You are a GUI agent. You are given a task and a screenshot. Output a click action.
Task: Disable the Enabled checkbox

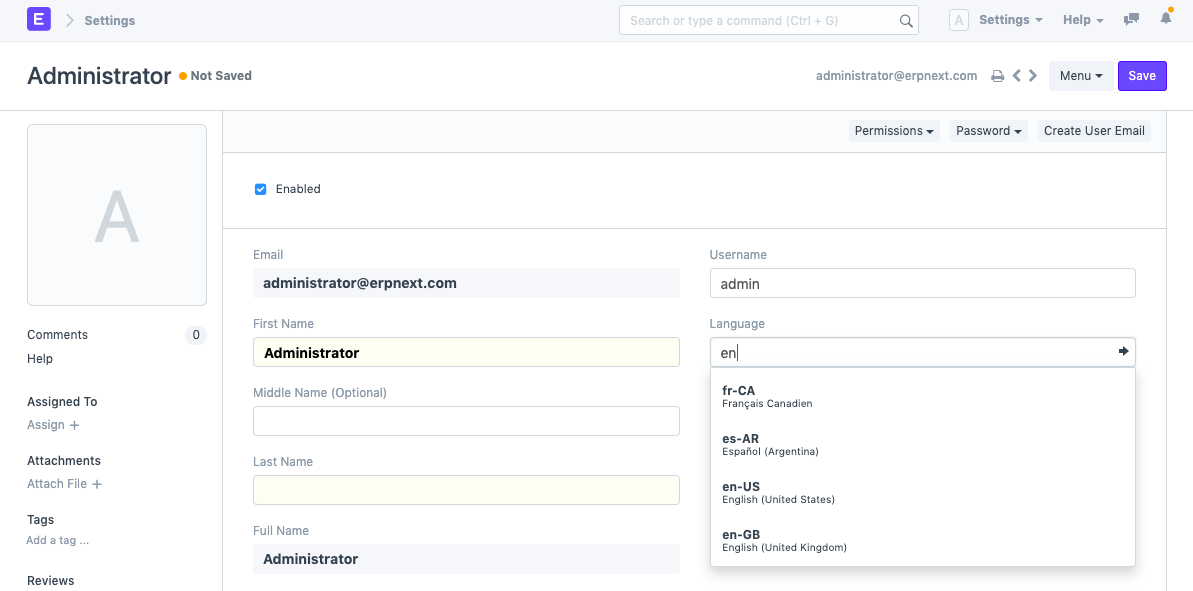(260, 189)
